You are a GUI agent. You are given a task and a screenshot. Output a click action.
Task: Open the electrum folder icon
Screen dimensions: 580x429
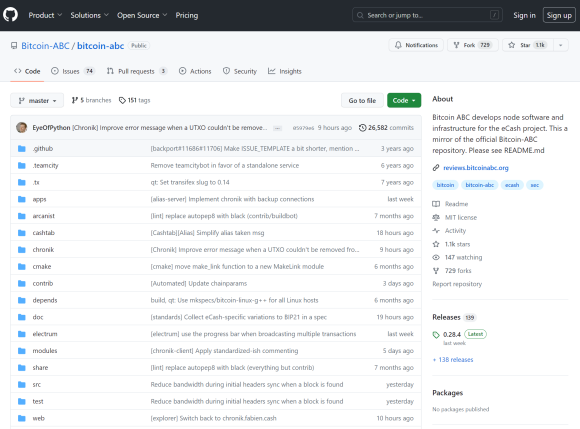pyautogui.click(x=22, y=334)
